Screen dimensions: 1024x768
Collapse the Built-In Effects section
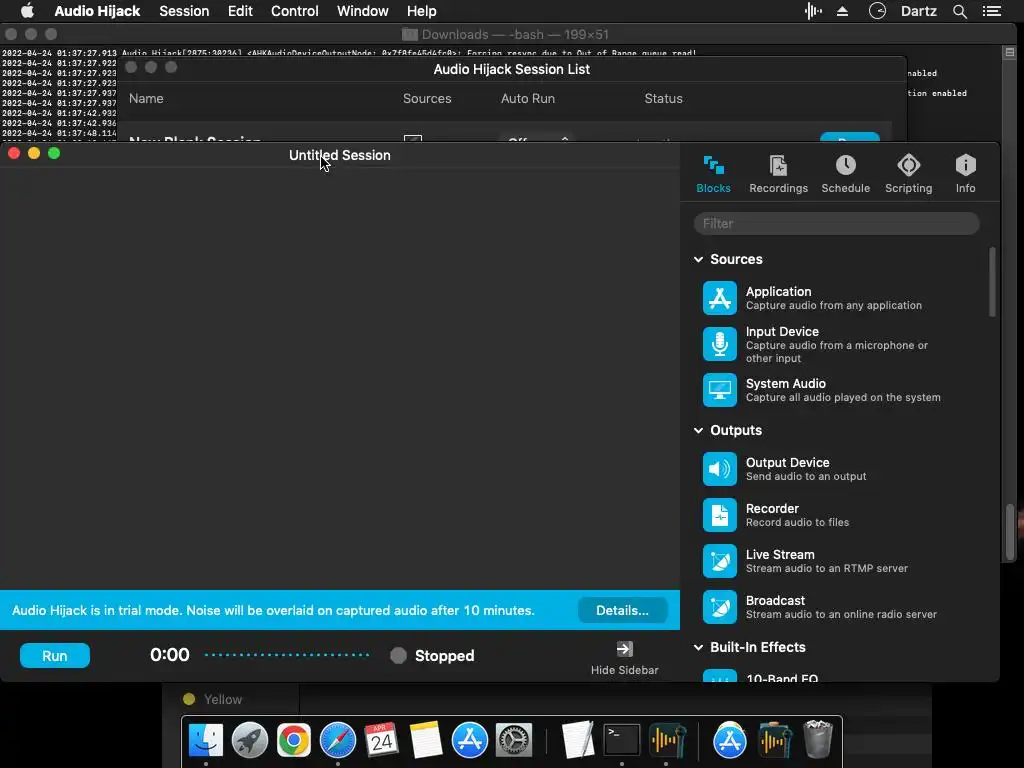698,647
